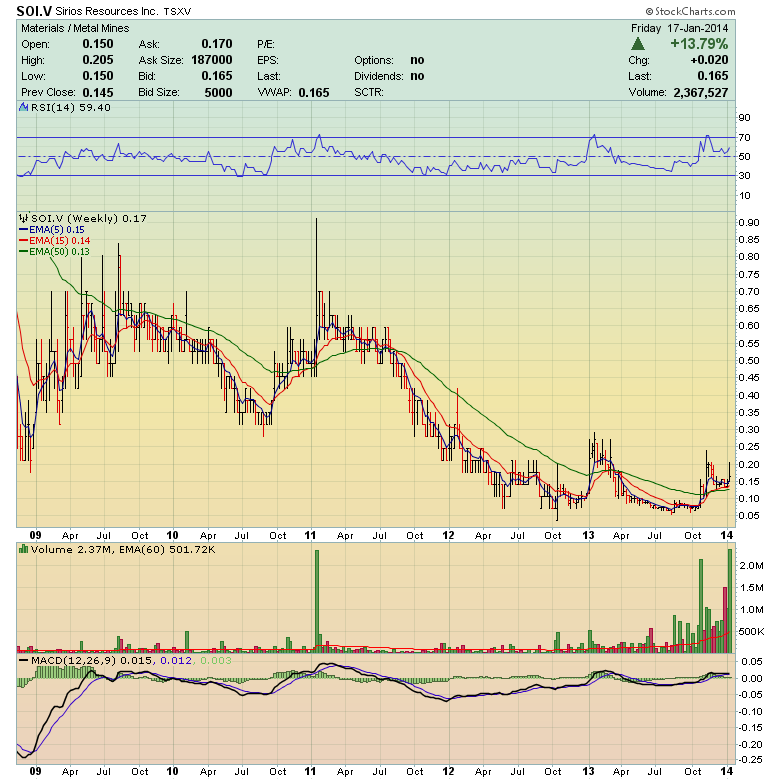Viewport: 780px width, 780px height.
Task: Click the Friday 17-Jan-2014 date
Action: 680,28
